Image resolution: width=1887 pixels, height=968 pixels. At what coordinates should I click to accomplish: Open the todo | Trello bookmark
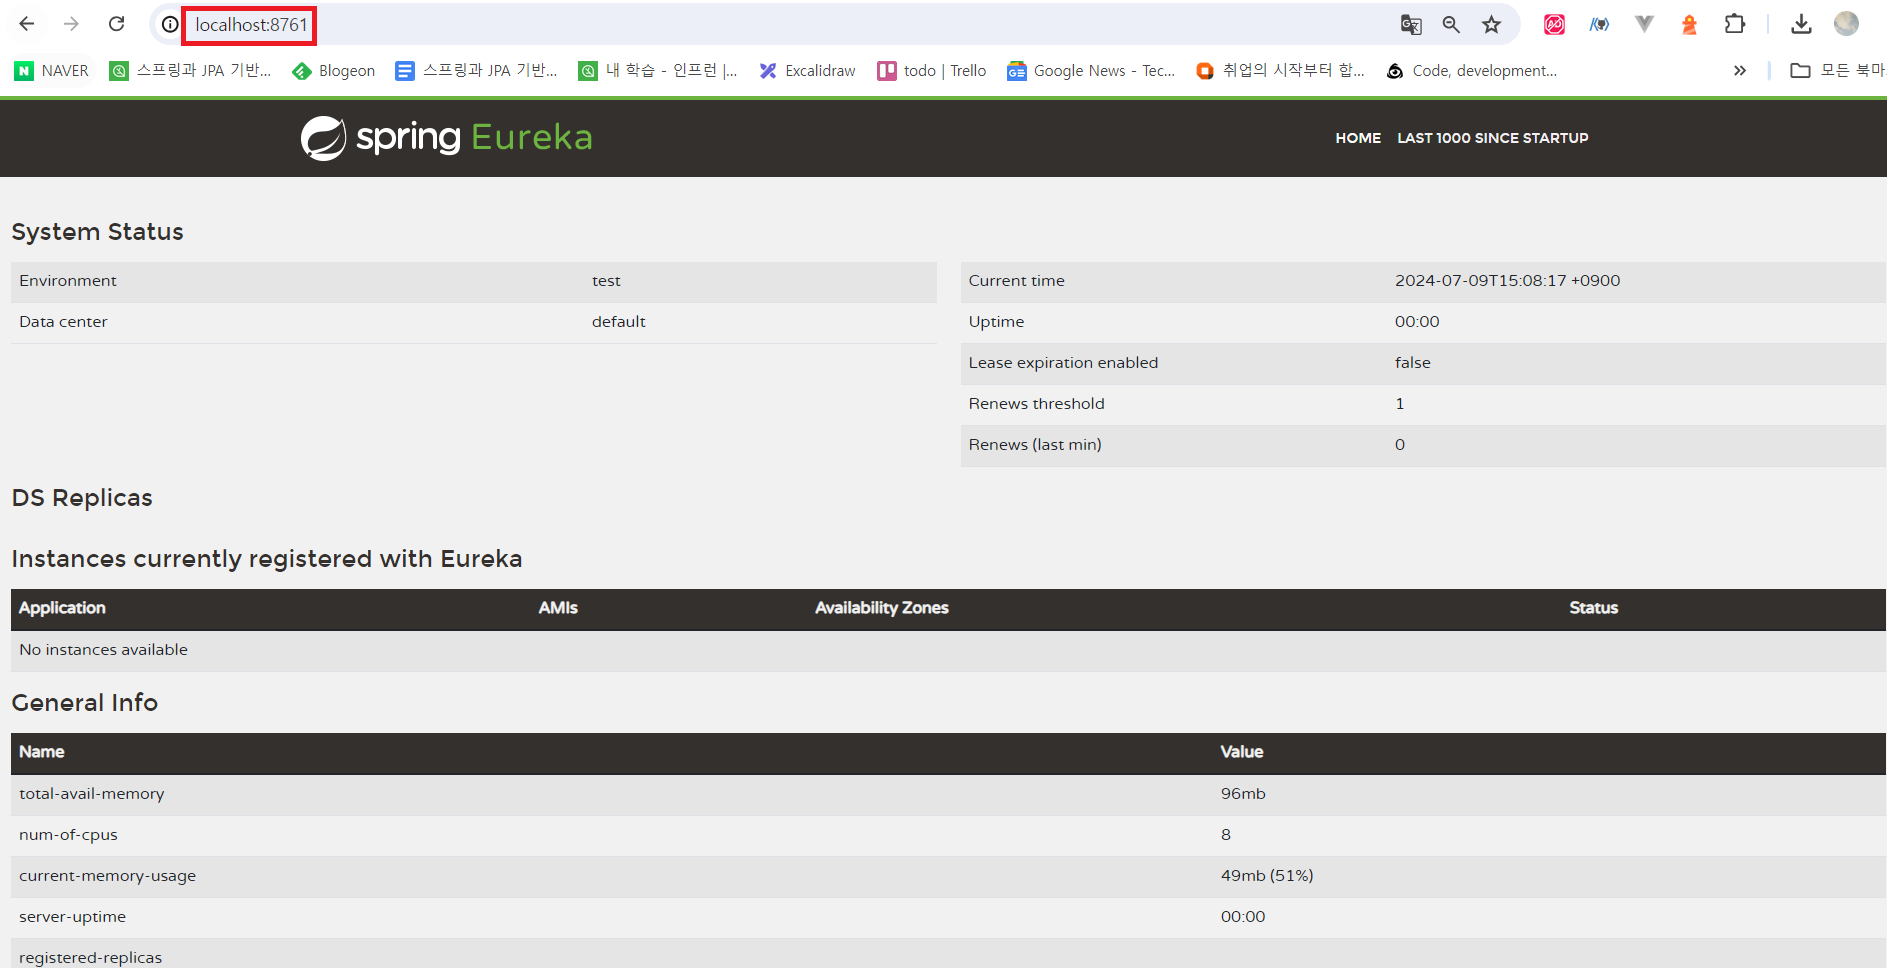click(x=932, y=71)
